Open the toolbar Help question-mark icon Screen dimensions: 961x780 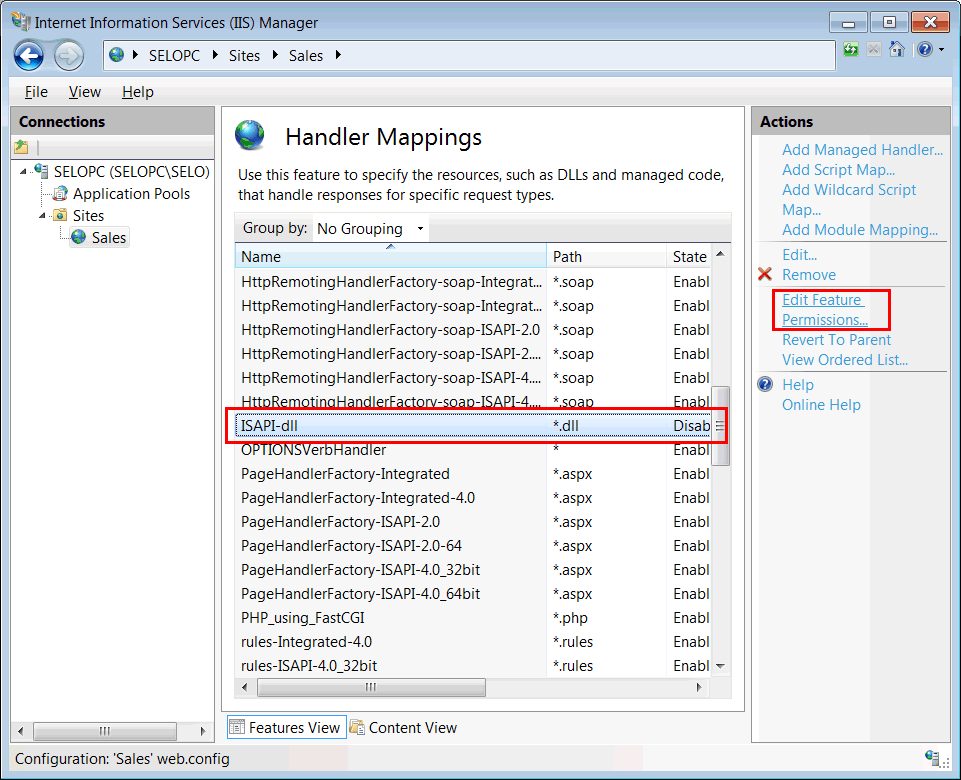pos(925,49)
